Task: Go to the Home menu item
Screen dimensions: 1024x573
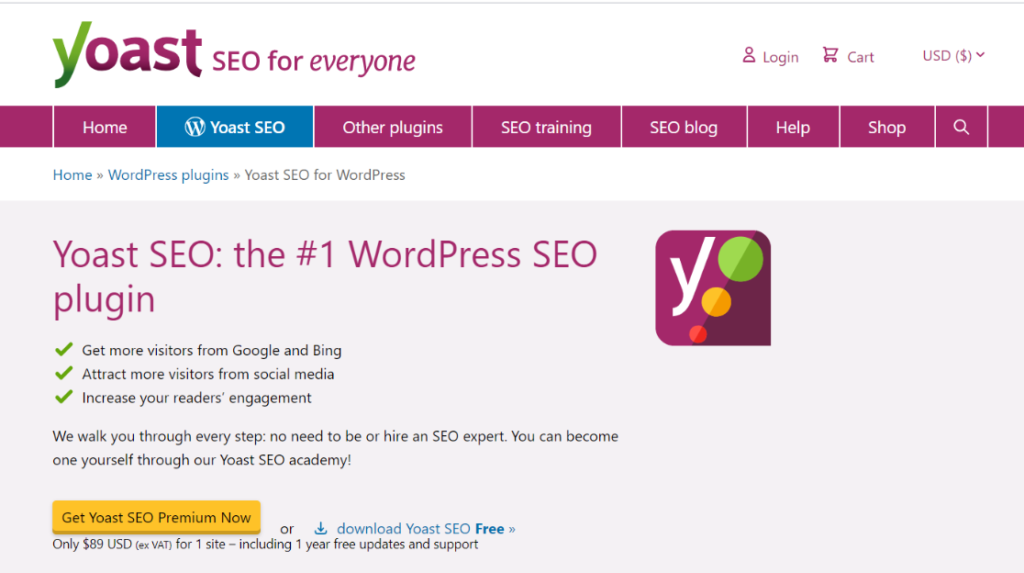Action: (104, 127)
